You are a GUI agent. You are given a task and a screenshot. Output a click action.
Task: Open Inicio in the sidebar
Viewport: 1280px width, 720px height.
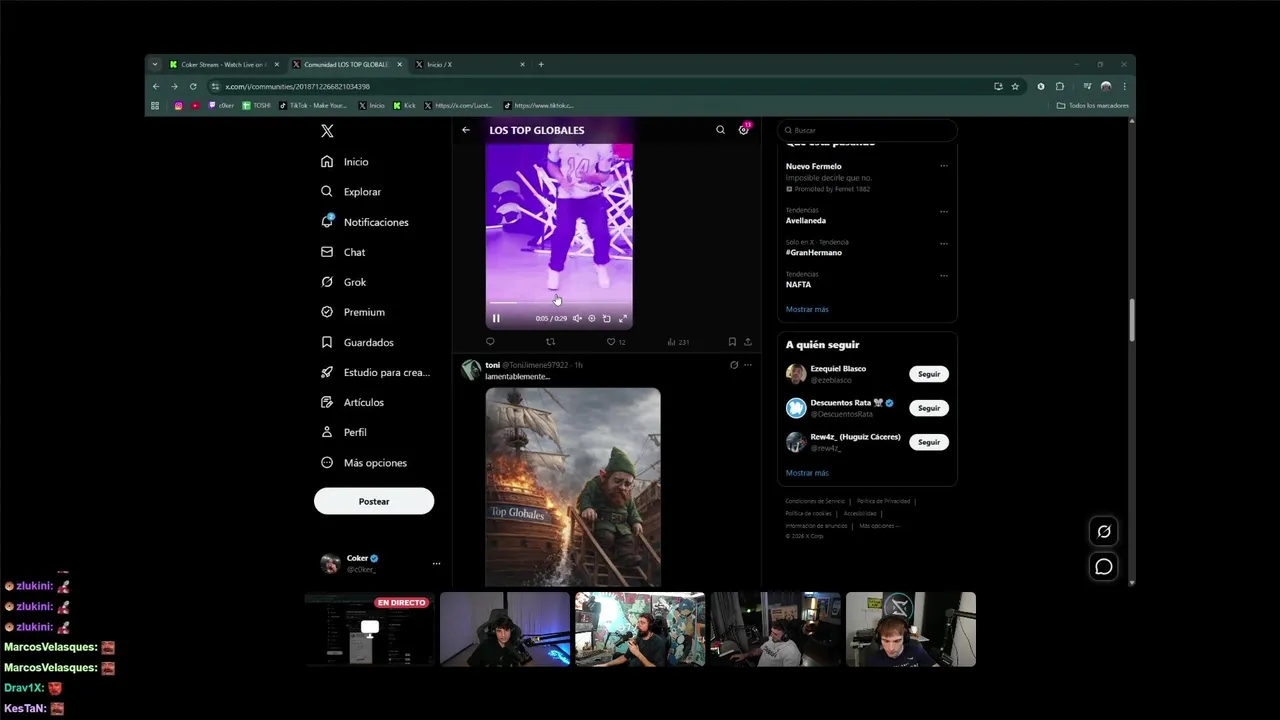coord(345,162)
